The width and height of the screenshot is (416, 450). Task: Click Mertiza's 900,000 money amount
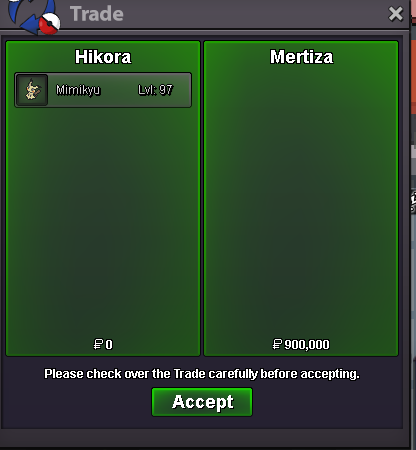pos(307,344)
